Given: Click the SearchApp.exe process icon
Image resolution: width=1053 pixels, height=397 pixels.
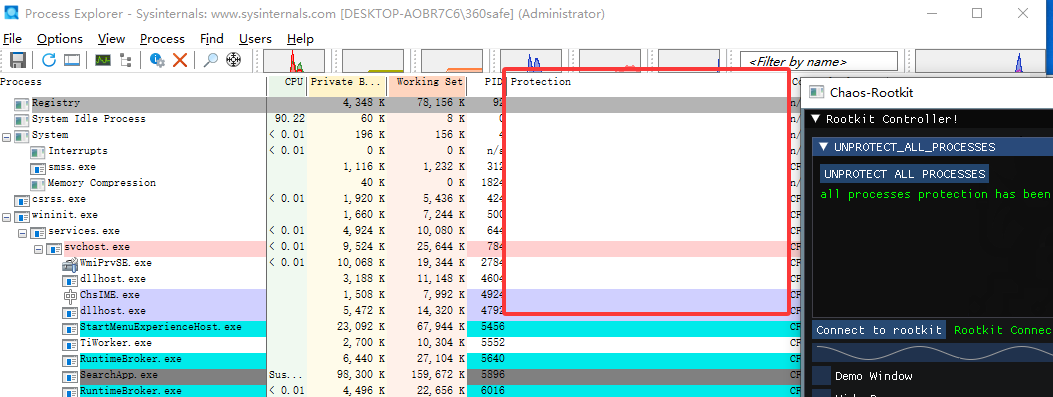Looking at the screenshot, I should coord(70,376).
